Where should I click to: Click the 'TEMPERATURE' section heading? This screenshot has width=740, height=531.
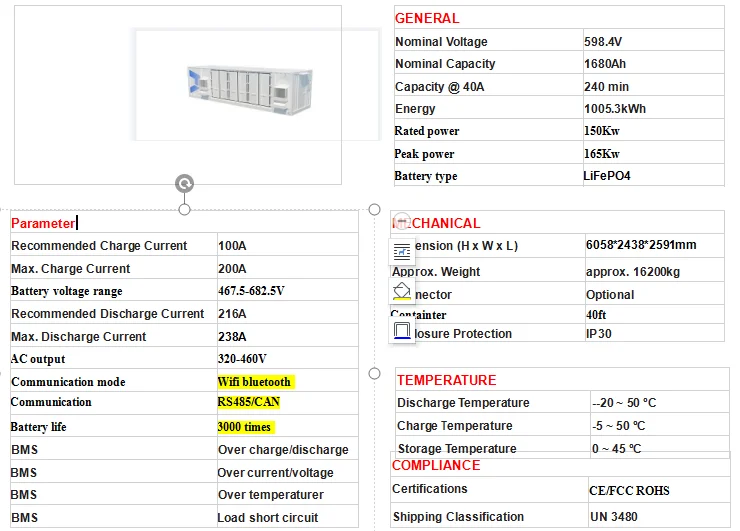[446, 380]
